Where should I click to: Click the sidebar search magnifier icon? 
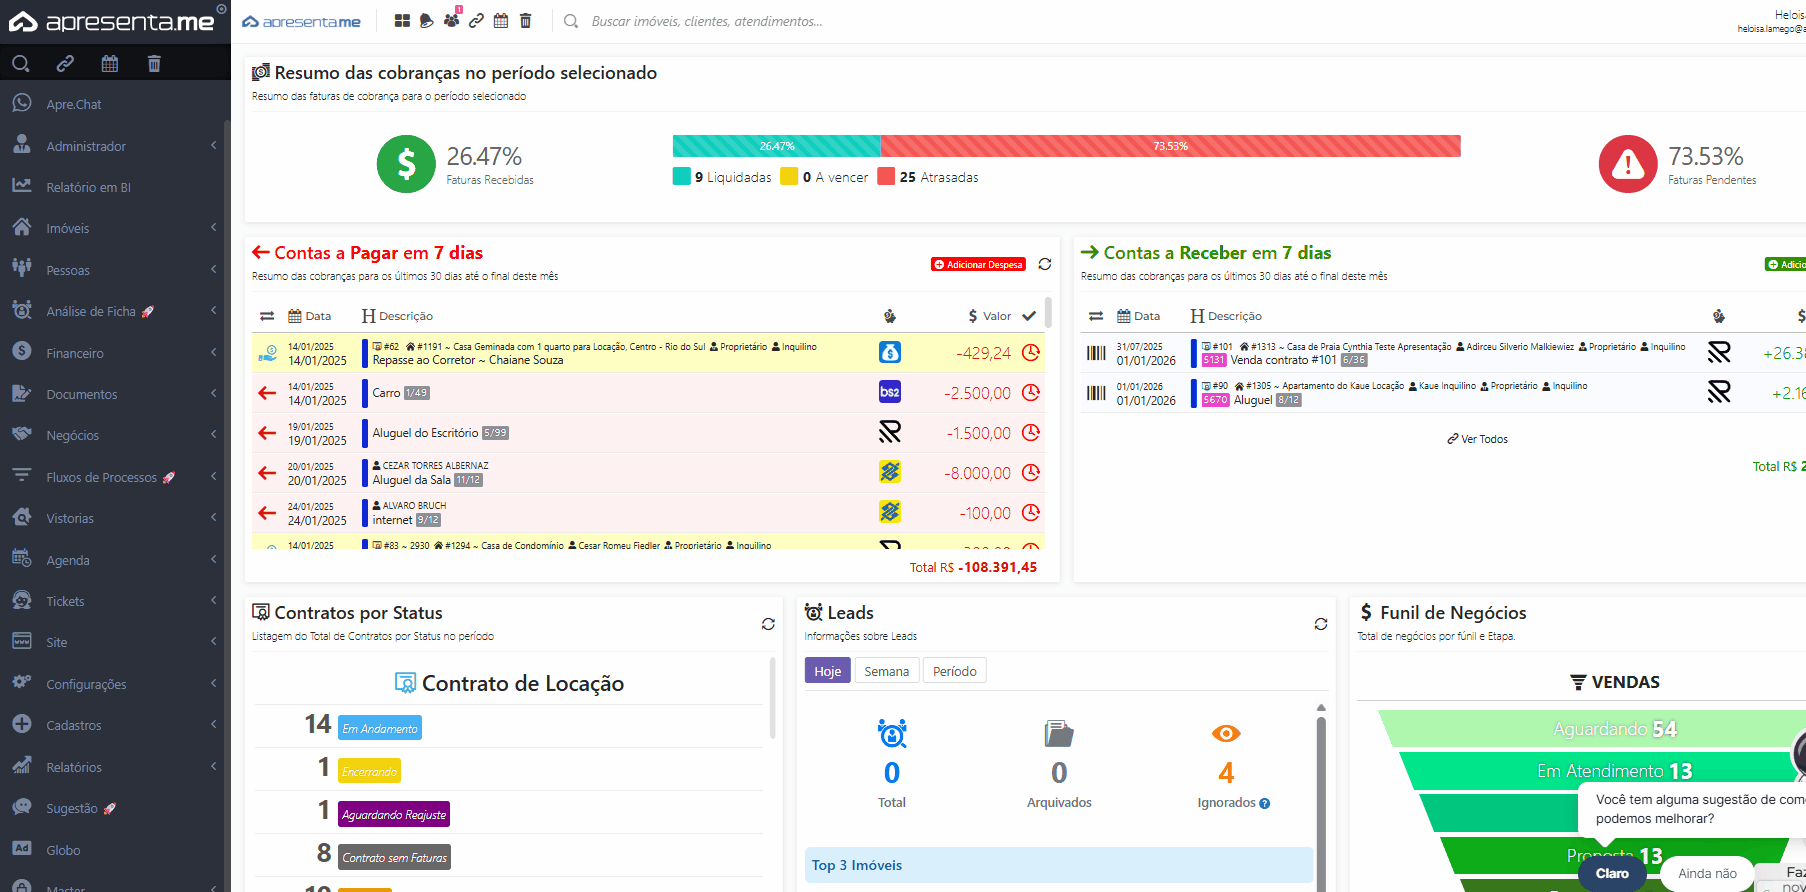(20, 64)
